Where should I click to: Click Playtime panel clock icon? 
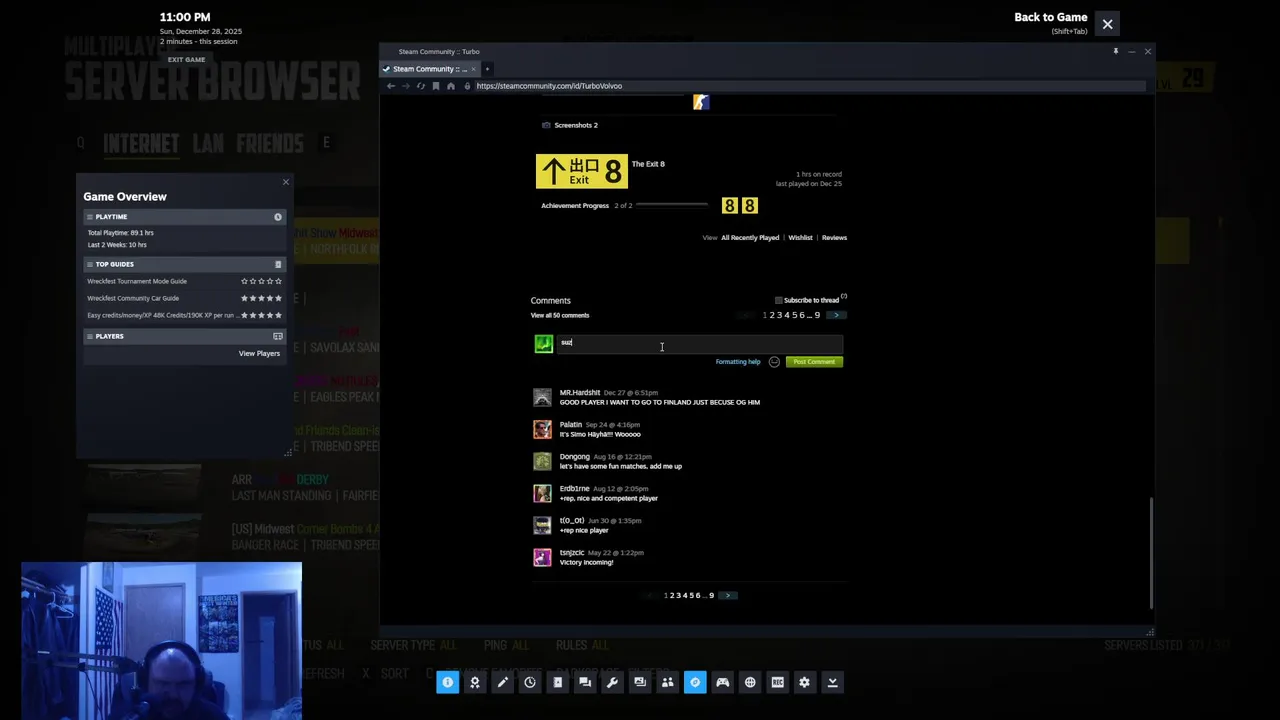278,217
